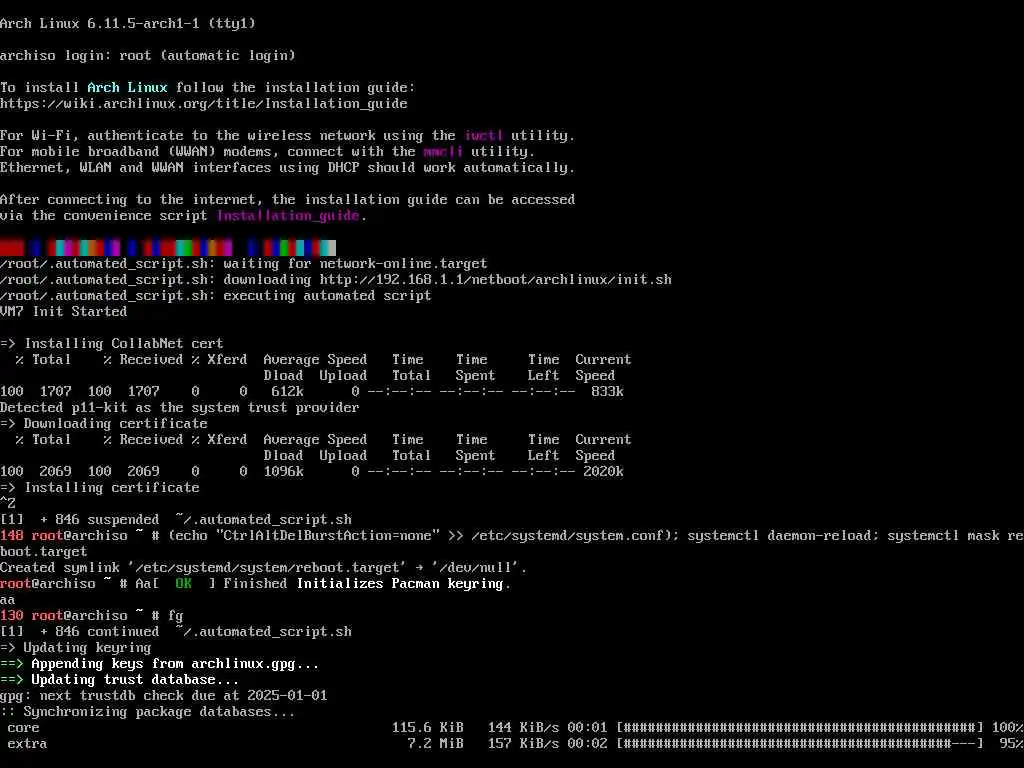Click the first curl table 'Average Speed' header

point(315,360)
